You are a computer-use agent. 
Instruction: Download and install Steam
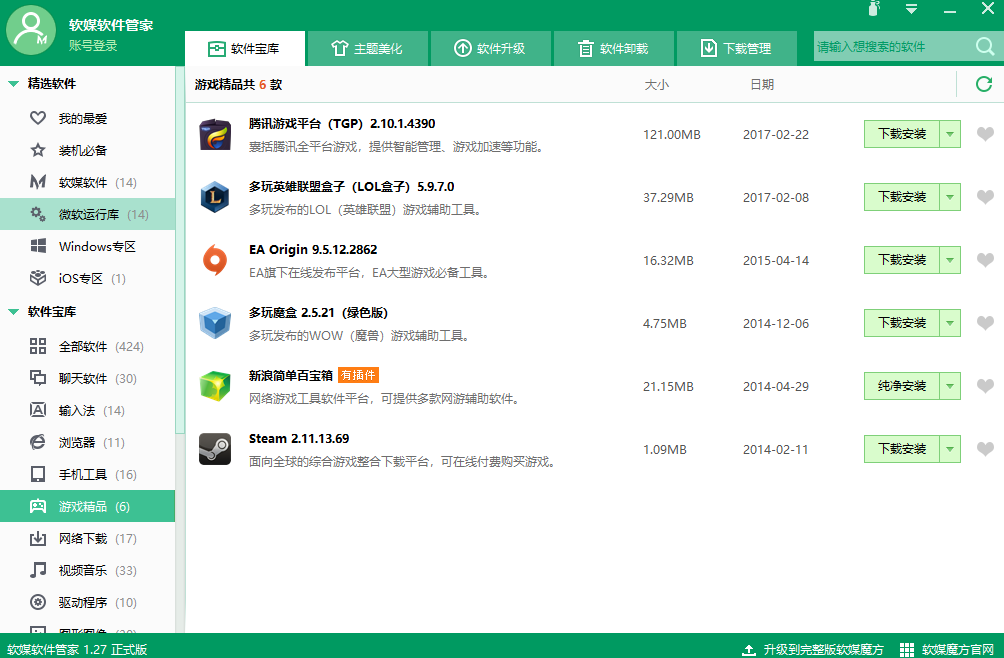(902, 449)
